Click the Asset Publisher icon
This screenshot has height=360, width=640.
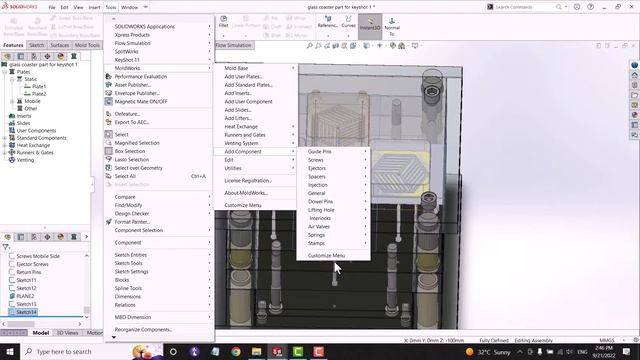click(x=109, y=85)
